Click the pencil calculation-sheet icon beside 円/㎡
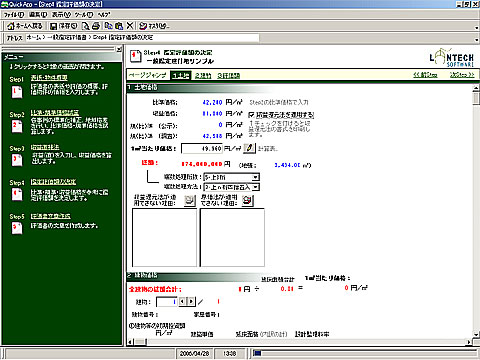The height and width of the screenshot is (360, 480). pos(249,148)
